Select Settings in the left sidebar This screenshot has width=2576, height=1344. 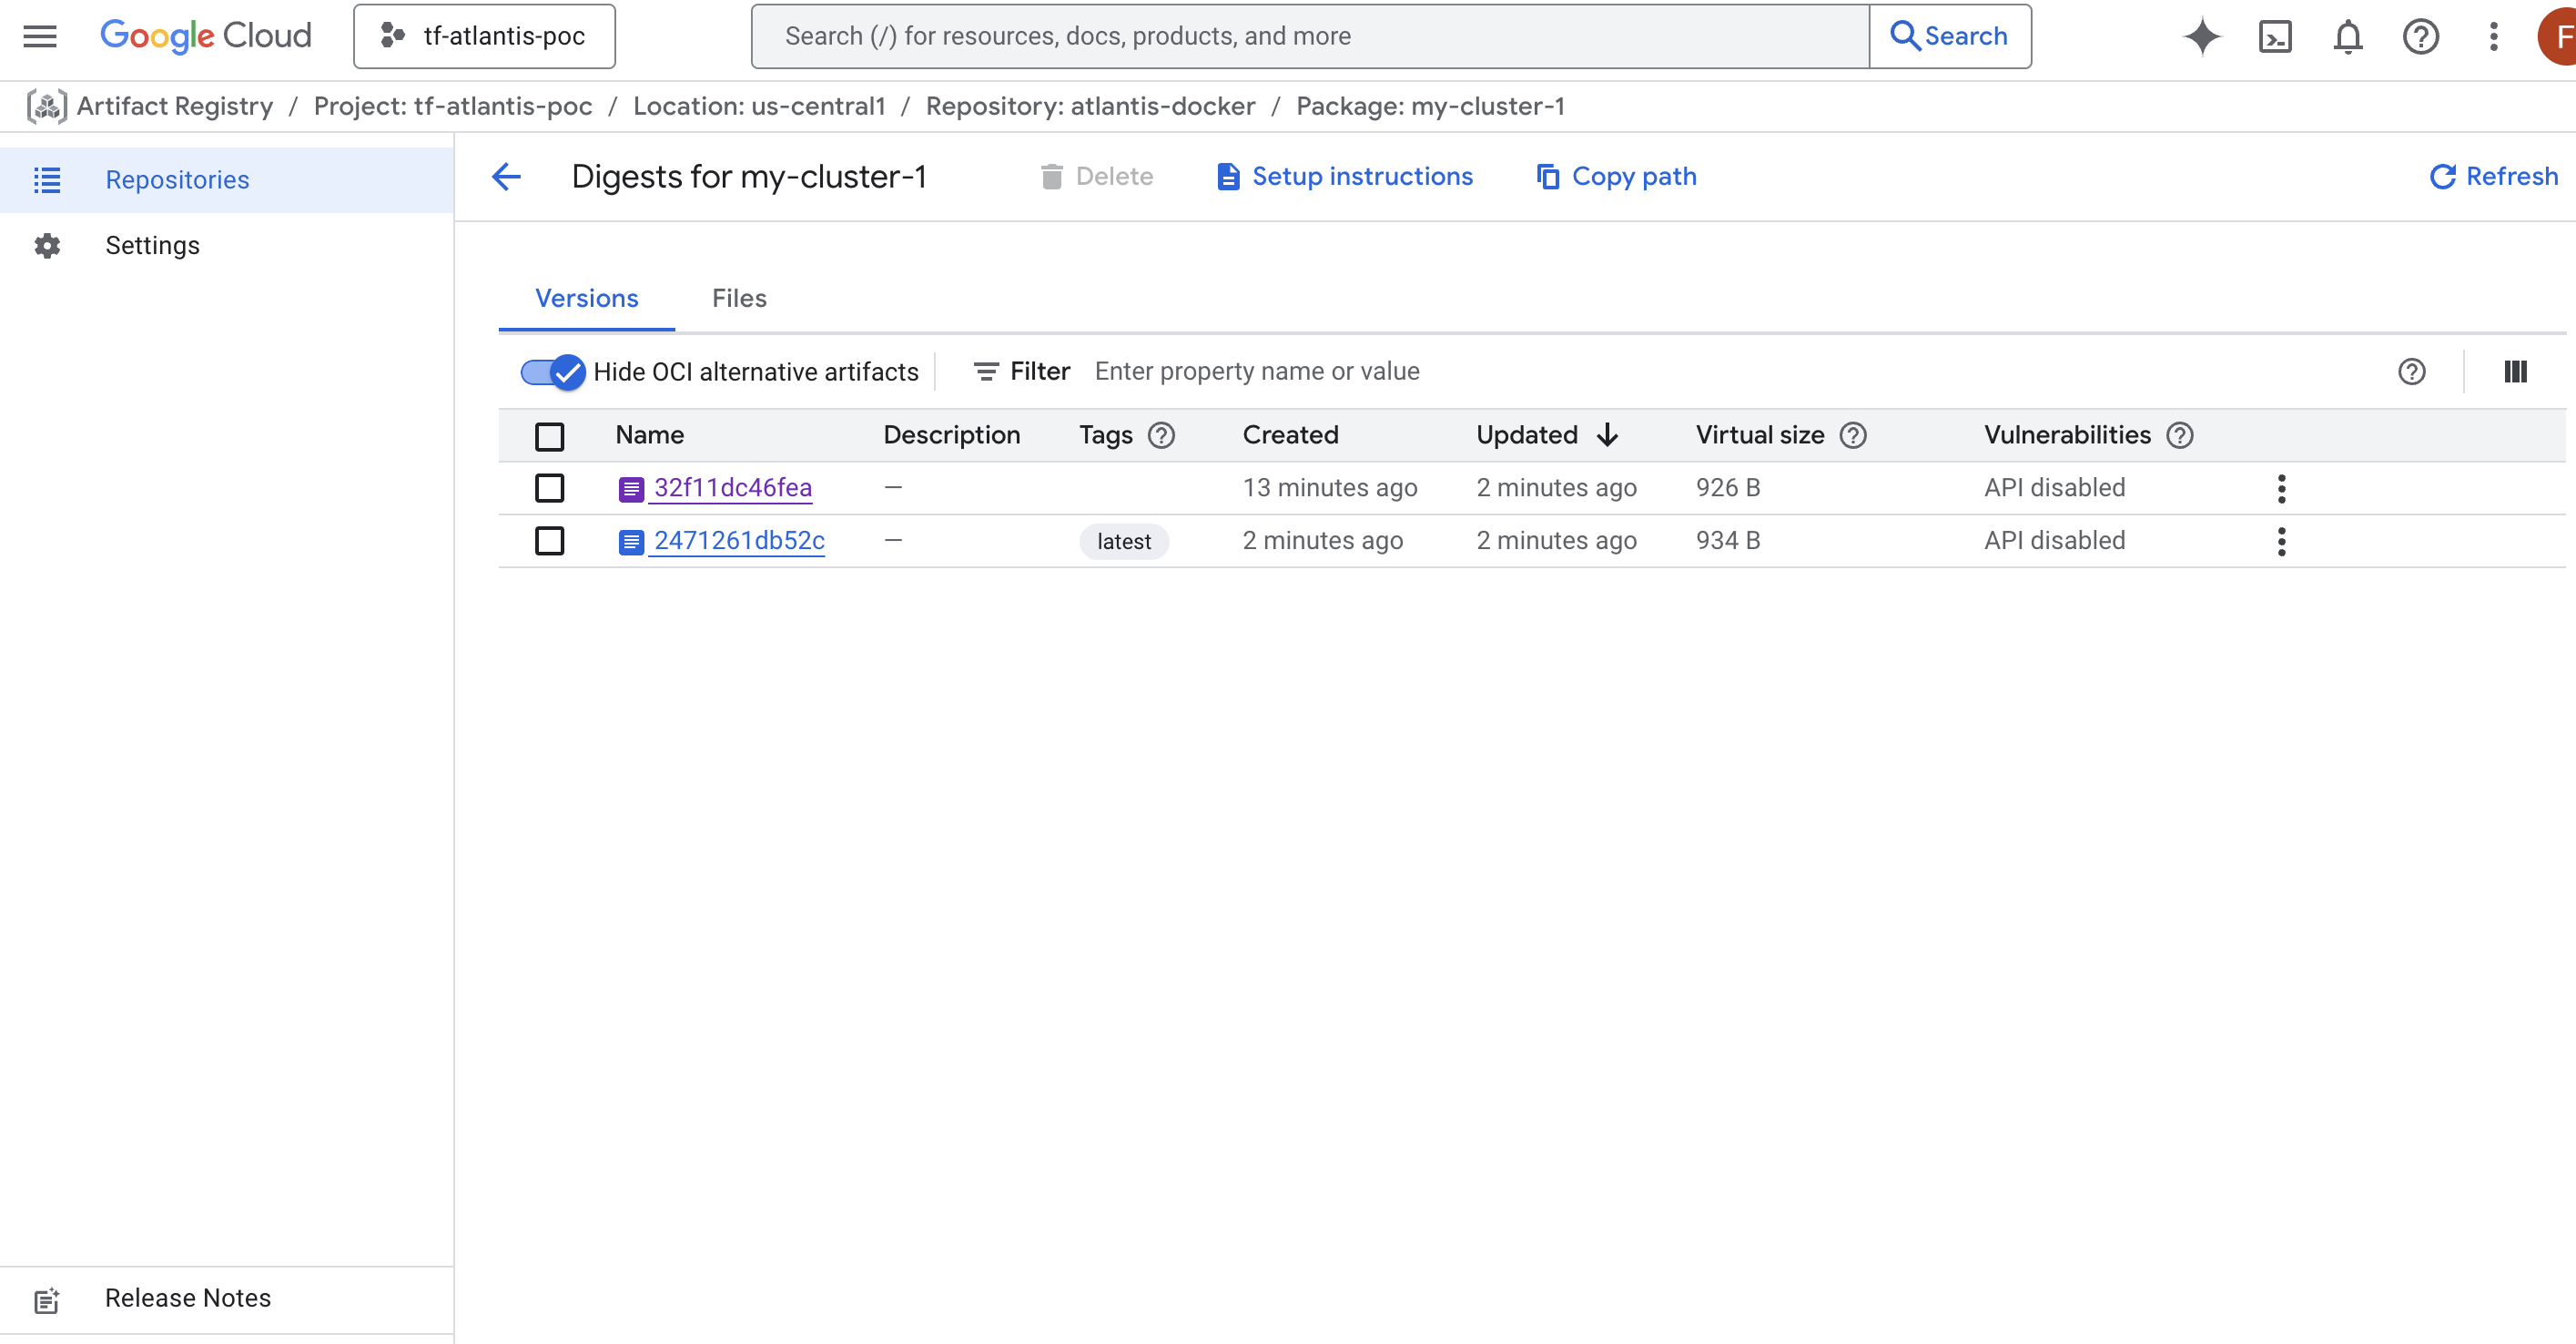click(152, 245)
